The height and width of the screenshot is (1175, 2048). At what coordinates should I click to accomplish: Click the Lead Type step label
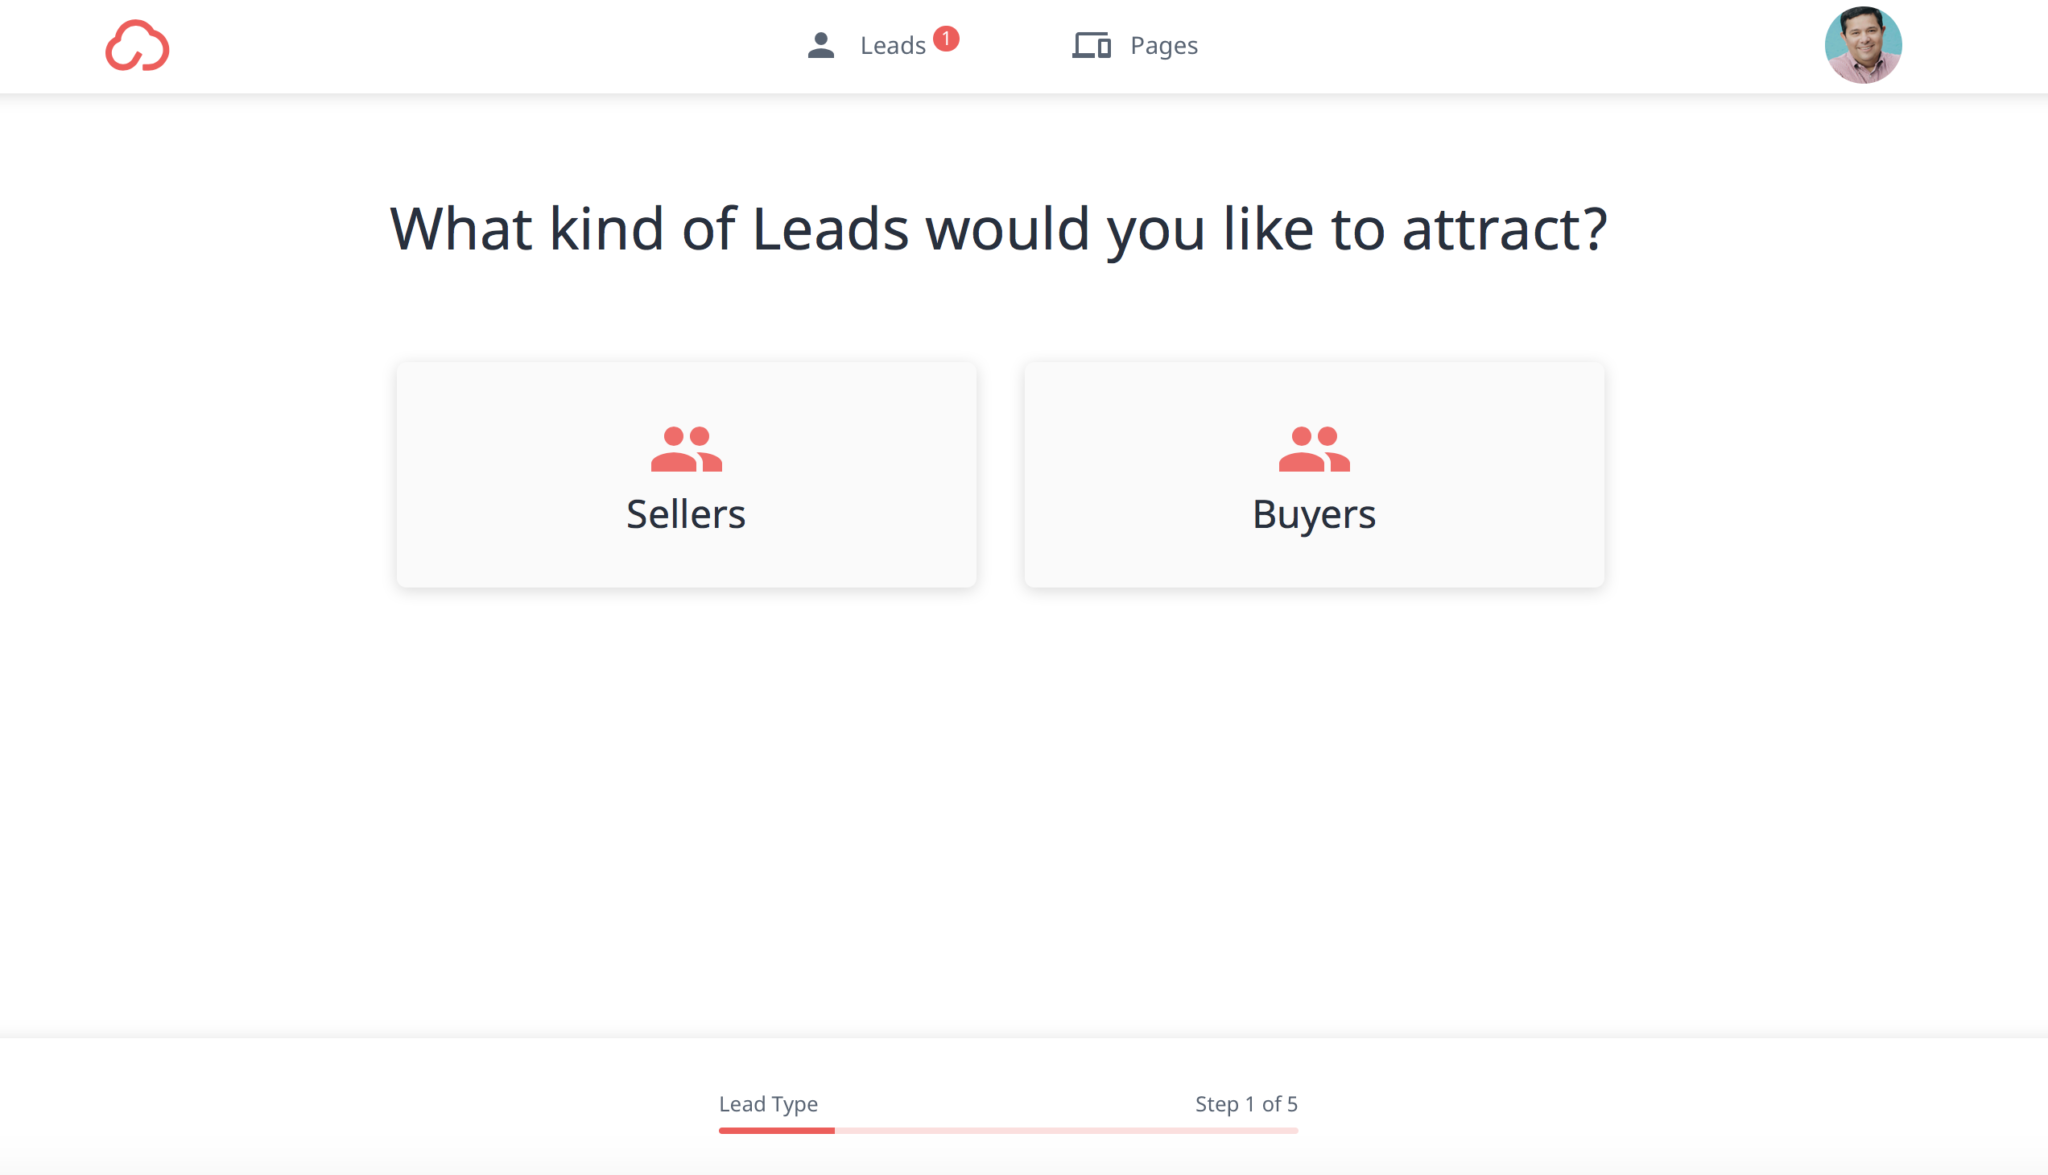click(768, 1104)
